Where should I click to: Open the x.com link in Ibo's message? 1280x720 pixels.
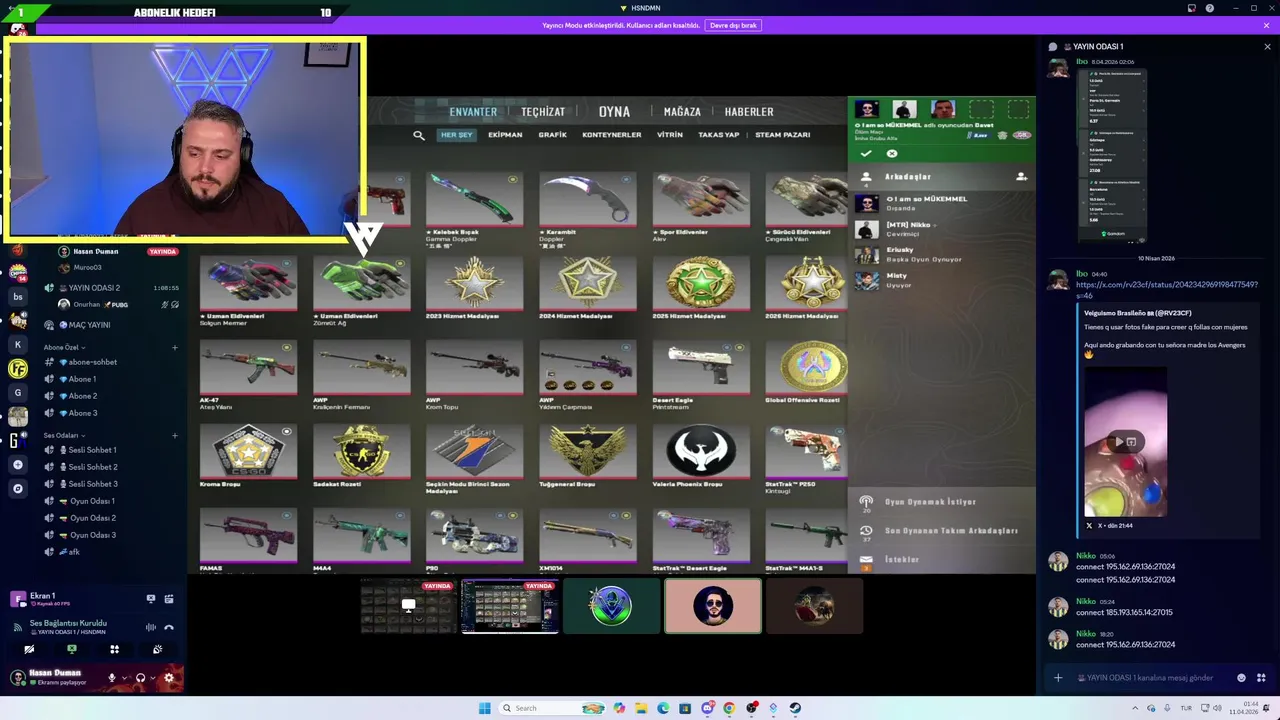pos(1166,290)
